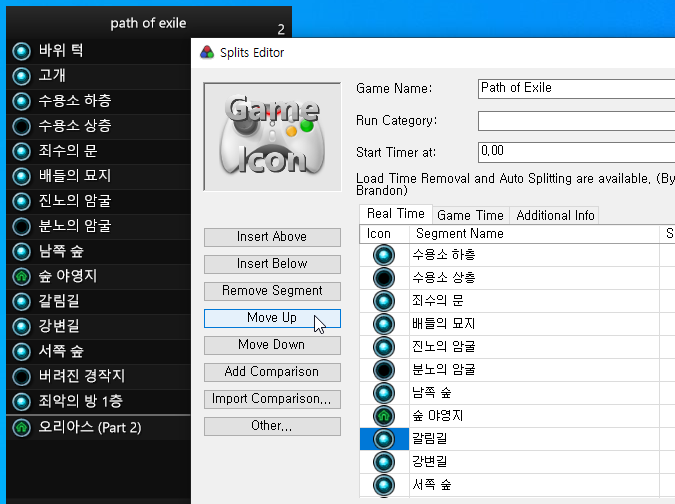Click the Game Name input field
Screen dimensions: 675x504
(x=576, y=88)
